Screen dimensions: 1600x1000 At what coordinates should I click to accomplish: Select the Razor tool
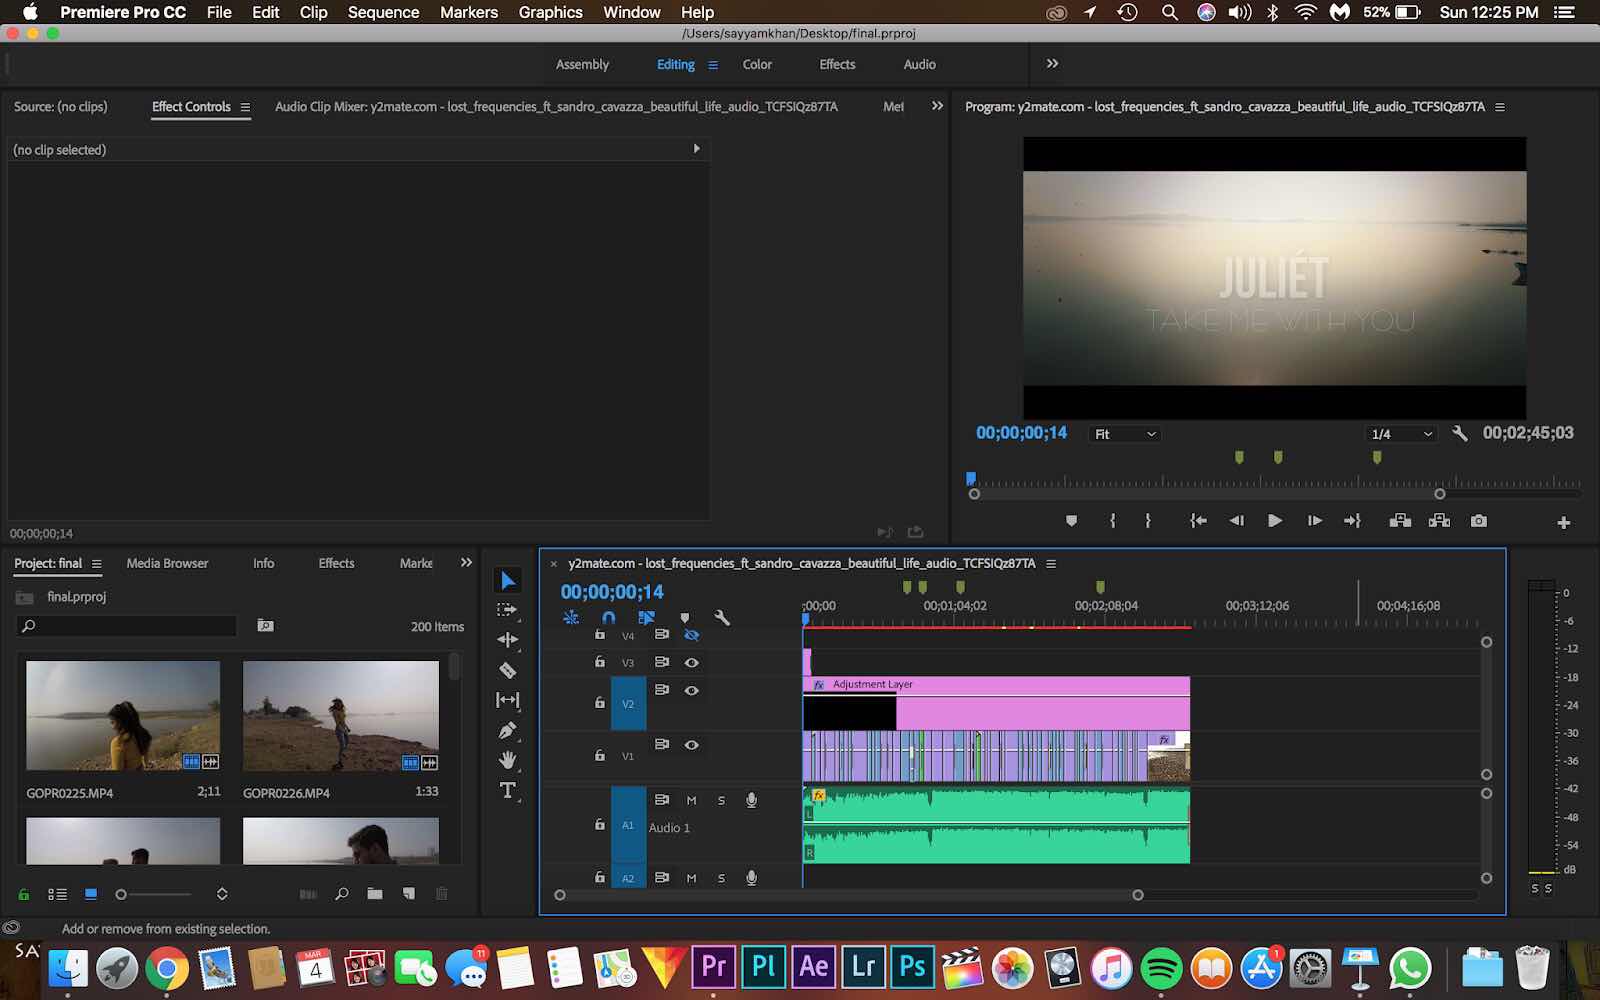(508, 670)
